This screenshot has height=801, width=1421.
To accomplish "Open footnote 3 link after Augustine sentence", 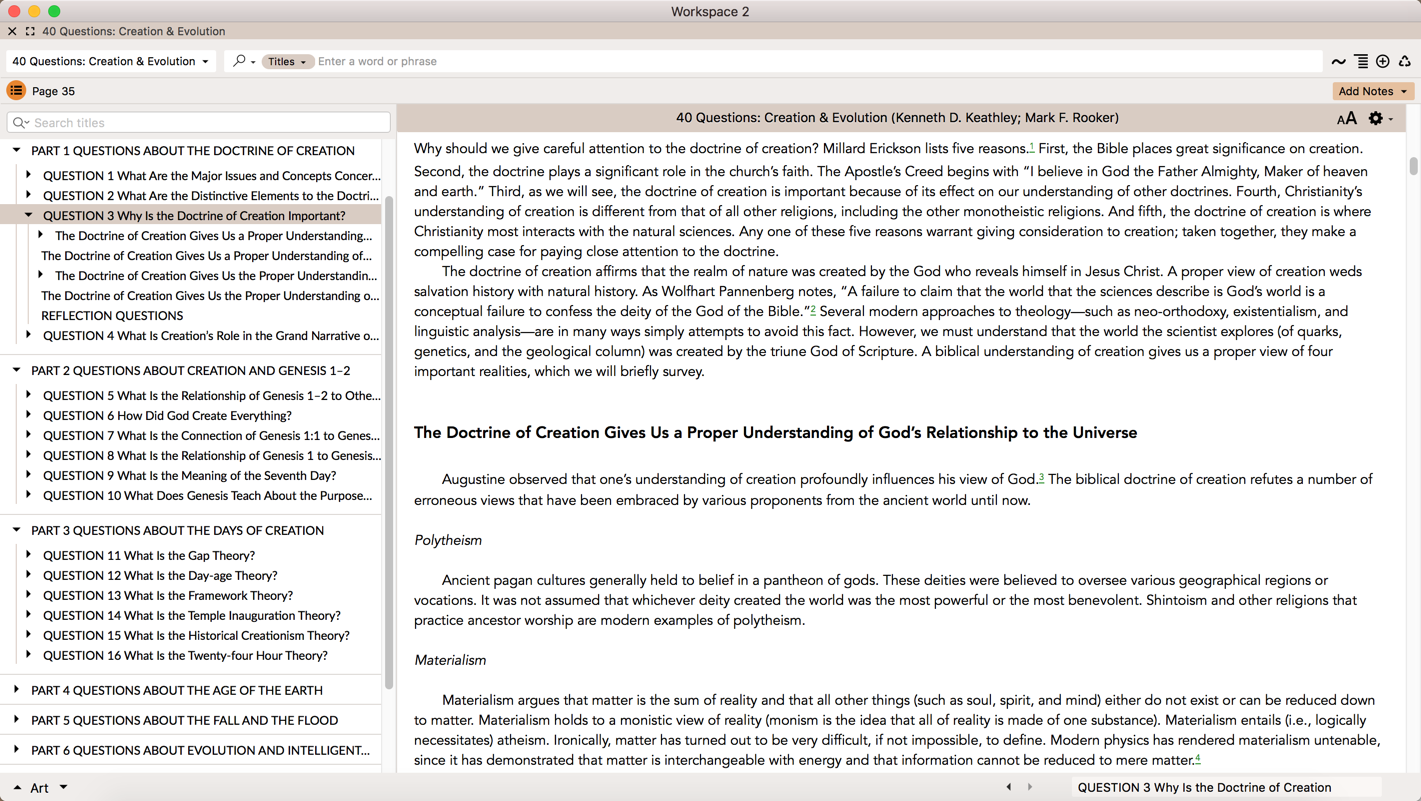I will [1041, 477].
